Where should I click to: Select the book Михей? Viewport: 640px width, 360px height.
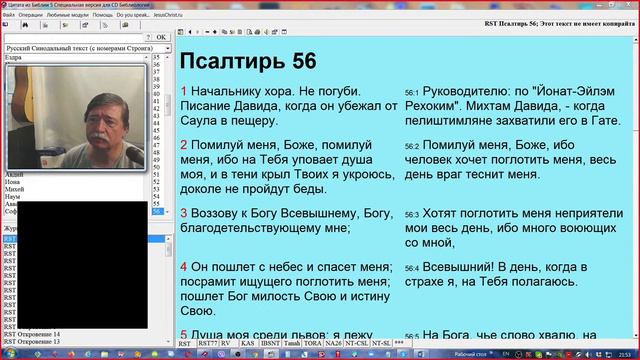tap(14, 189)
